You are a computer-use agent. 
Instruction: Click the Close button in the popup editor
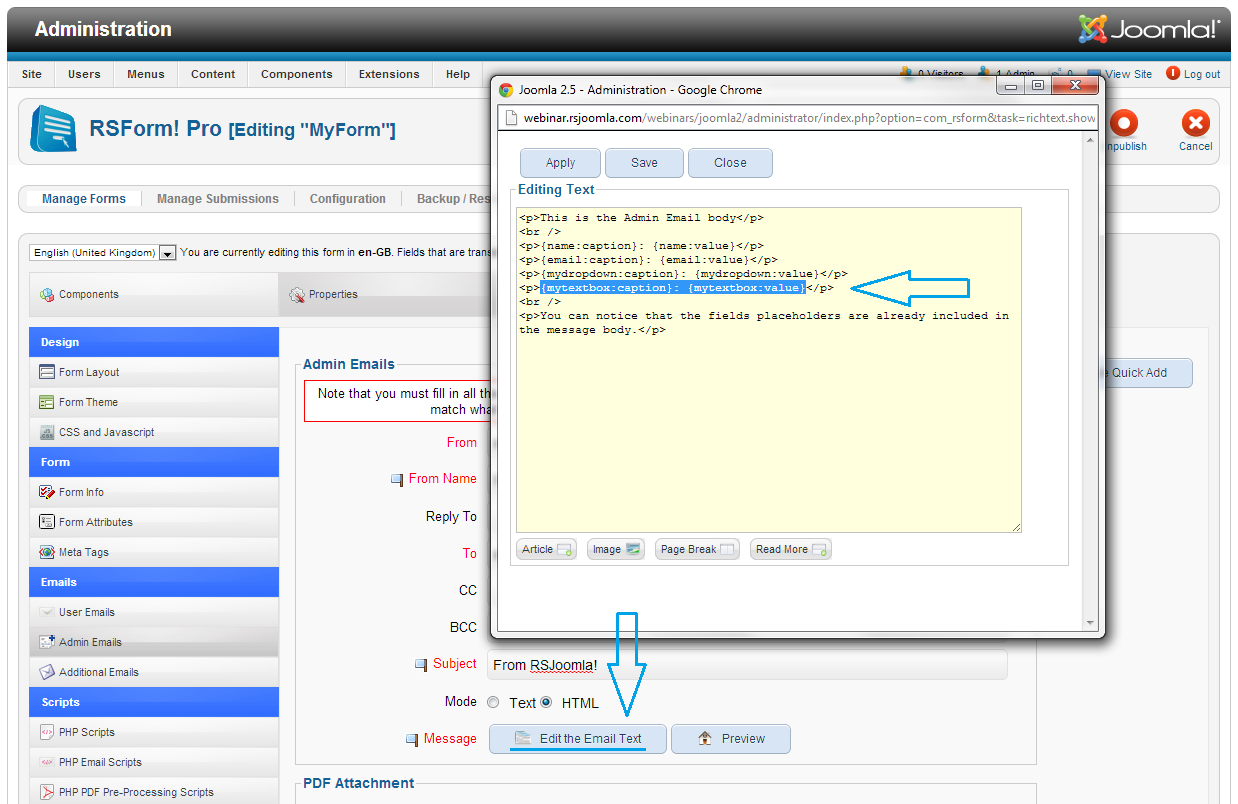click(x=730, y=163)
